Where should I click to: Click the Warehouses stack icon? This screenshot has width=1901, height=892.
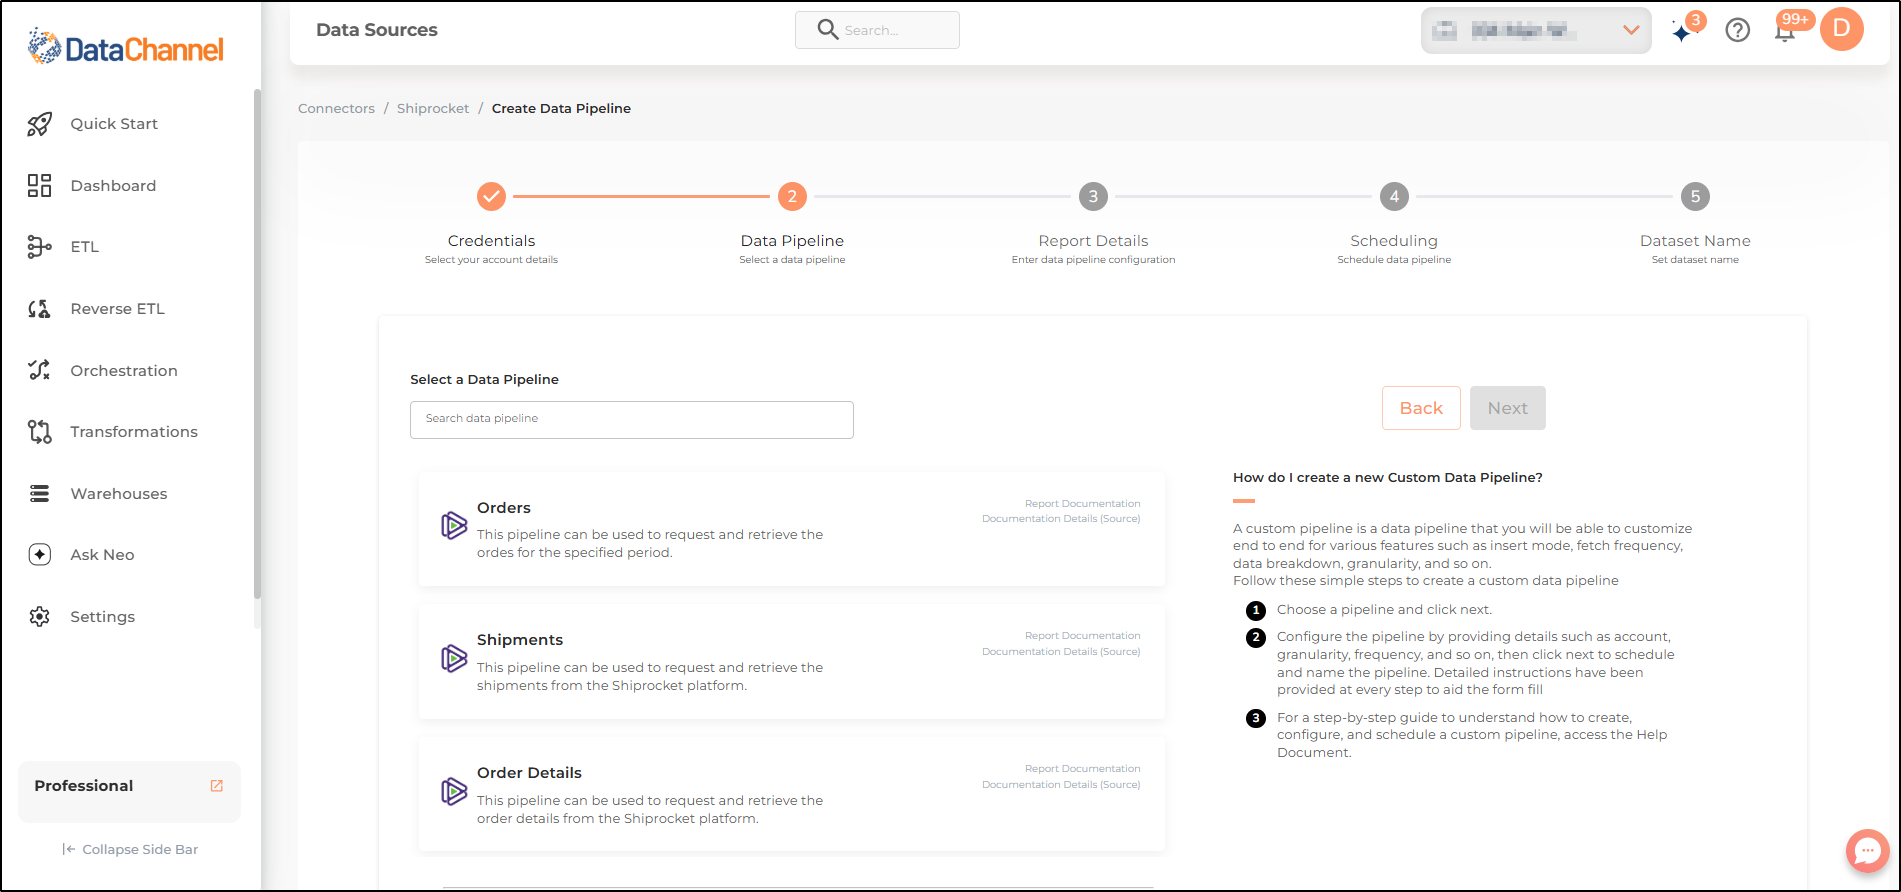pos(39,493)
